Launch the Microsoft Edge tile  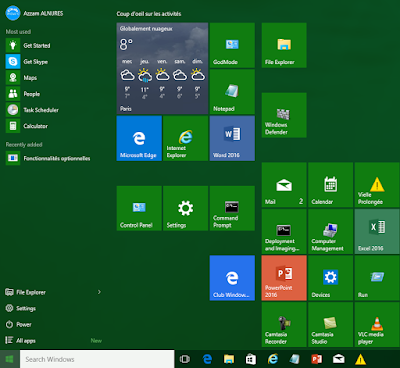(139, 138)
